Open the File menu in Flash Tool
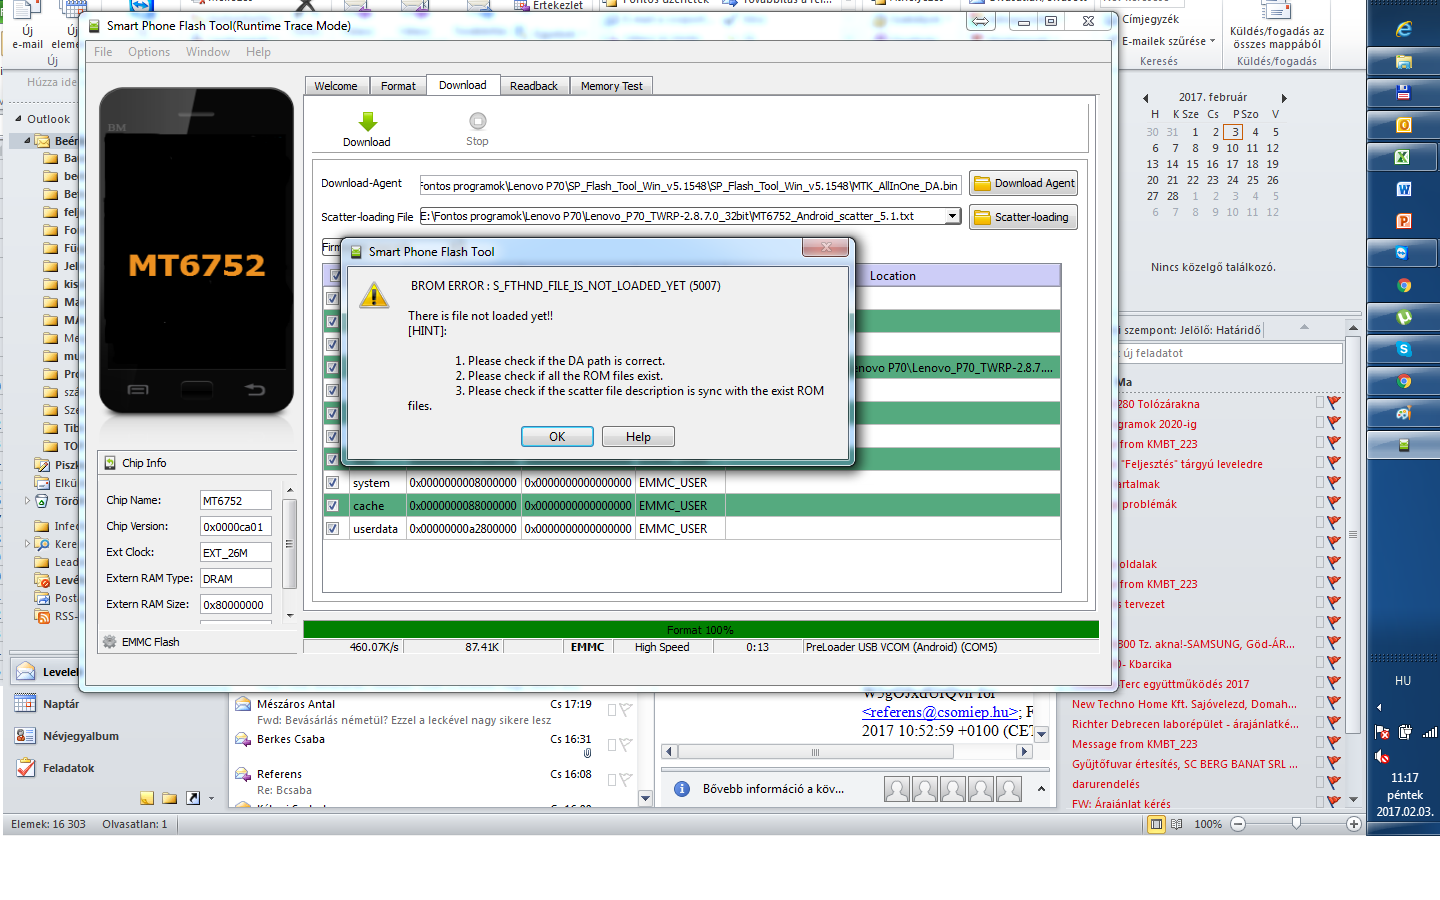1440x900 pixels. (x=103, y=52)
